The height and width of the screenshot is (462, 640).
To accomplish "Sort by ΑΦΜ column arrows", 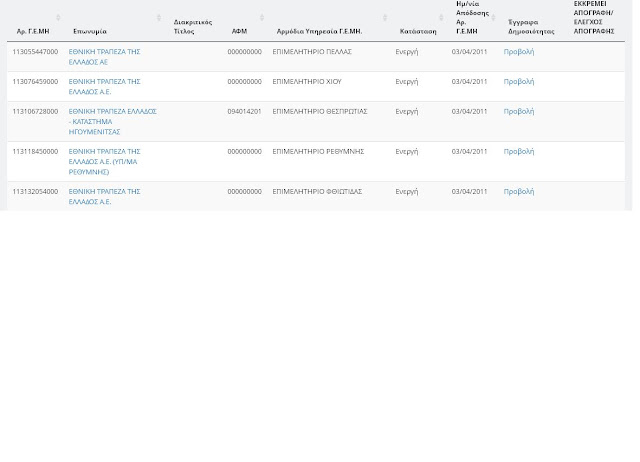I will click(262, 18).
